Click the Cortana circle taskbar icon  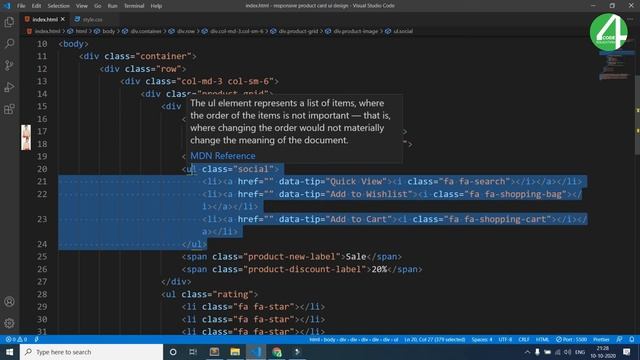coord(173,352)
